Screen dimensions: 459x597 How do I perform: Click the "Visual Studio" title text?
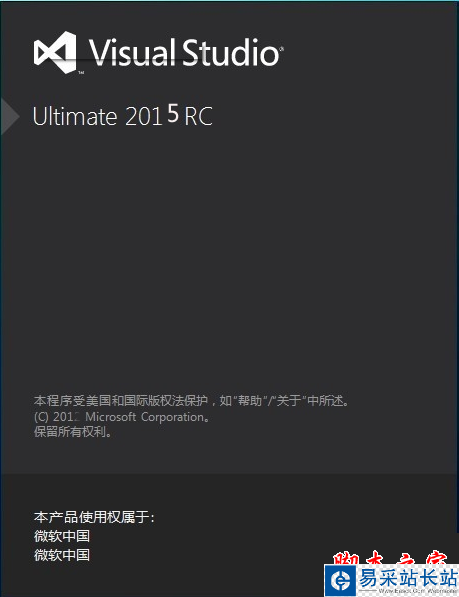tap(184, 52)
